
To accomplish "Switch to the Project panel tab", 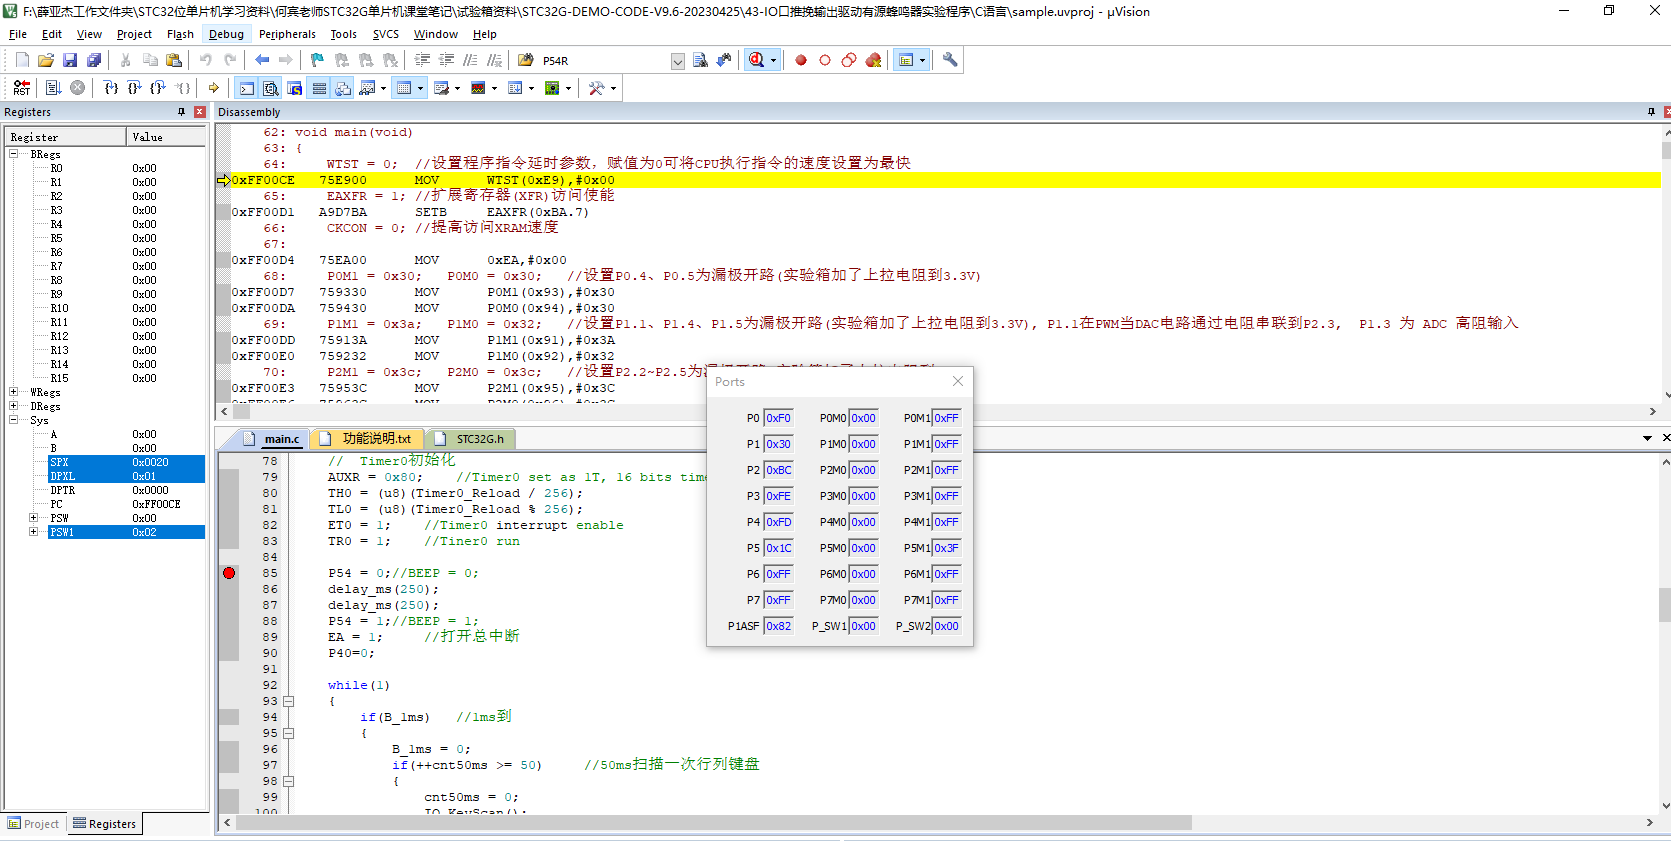I will (33, 824).
